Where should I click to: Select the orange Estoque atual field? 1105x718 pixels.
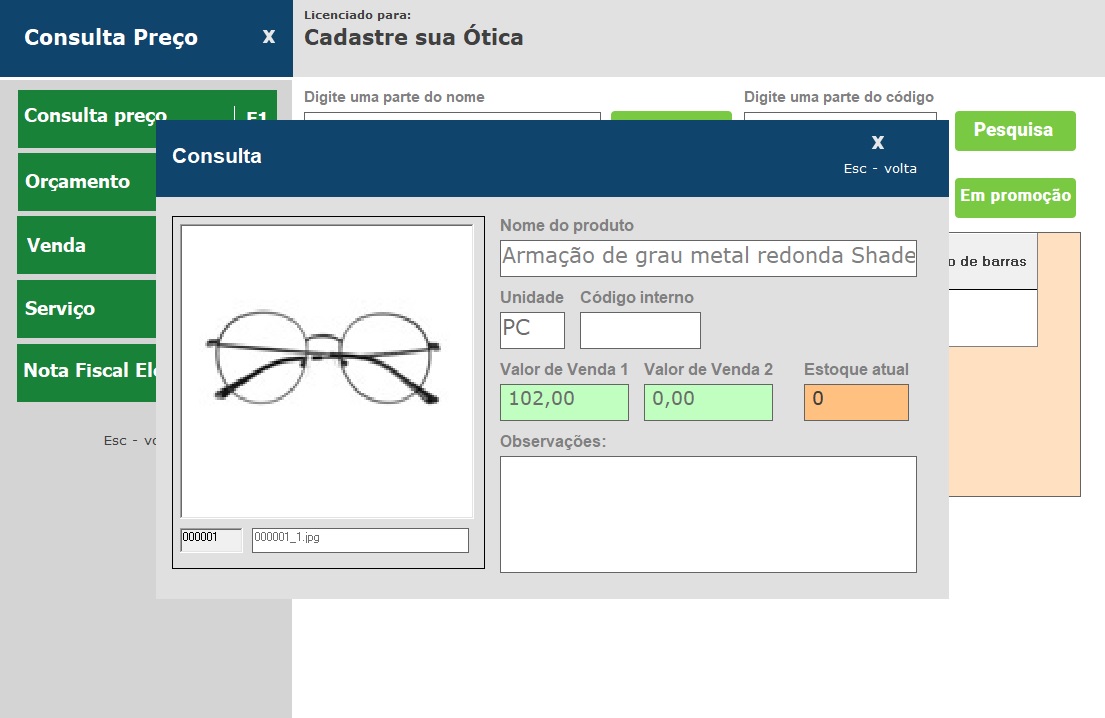856,402
